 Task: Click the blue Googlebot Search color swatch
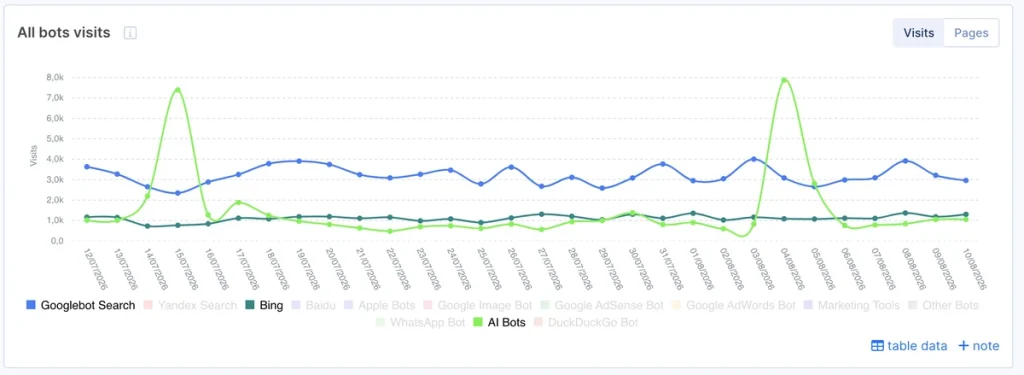(31, 305)
